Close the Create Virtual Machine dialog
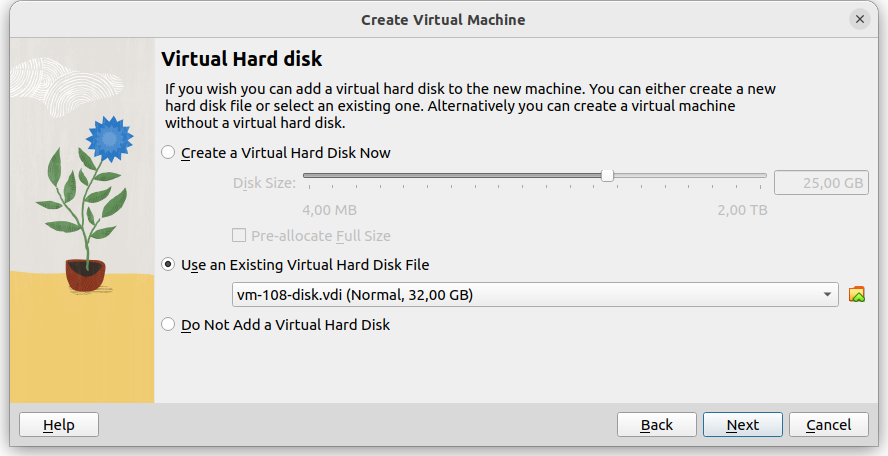This screenshot has width=888, height=456. point(860,19)
